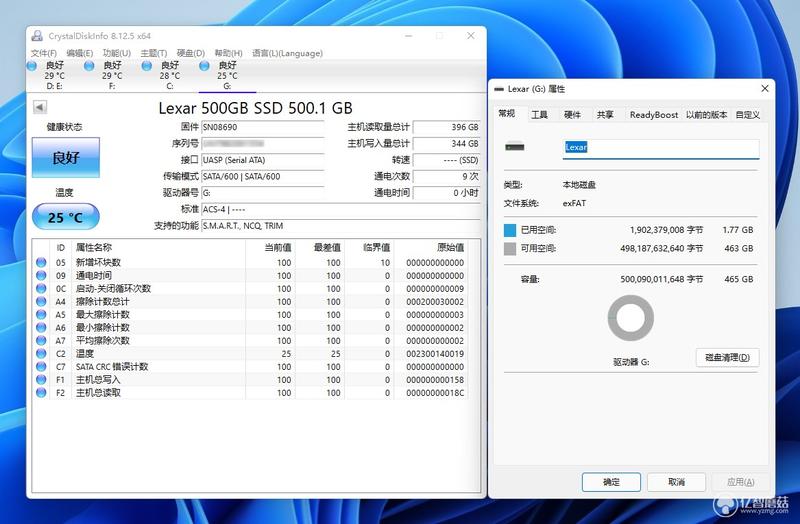Open the 主题(T) menu
Image resolution: width=800 pixels, height=524 pixels.
(154, 53)
